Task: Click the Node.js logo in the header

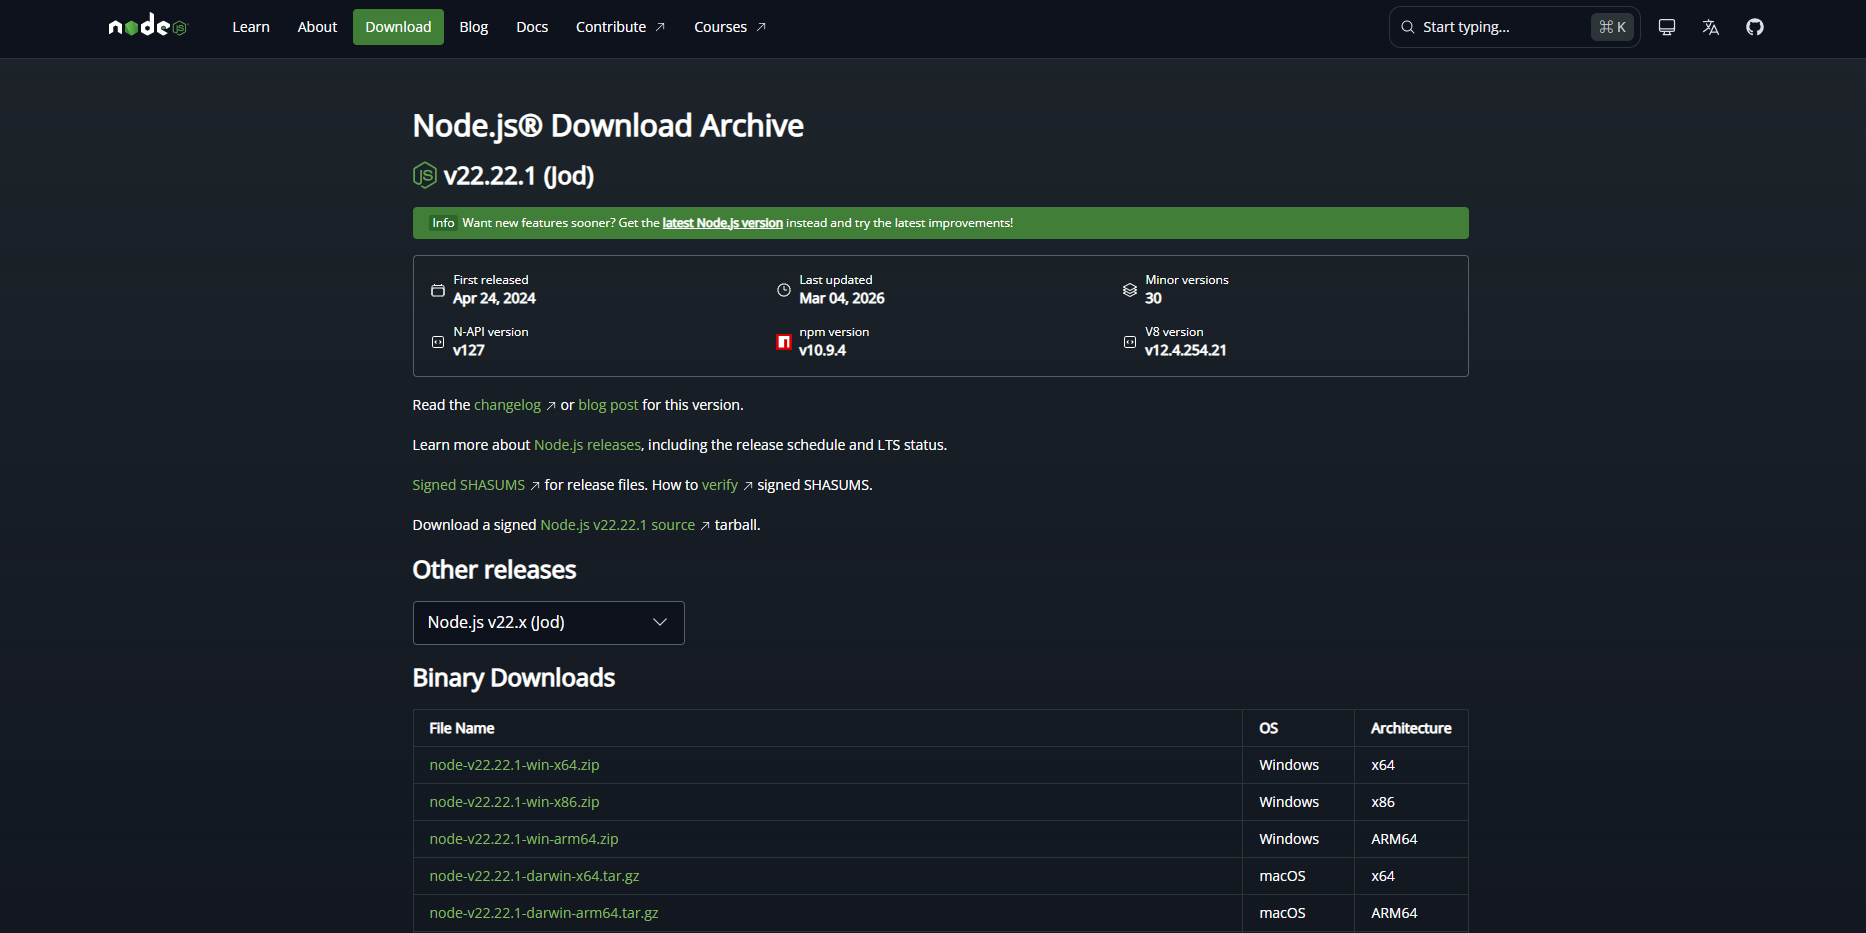Action: click(x=148, y=26)
